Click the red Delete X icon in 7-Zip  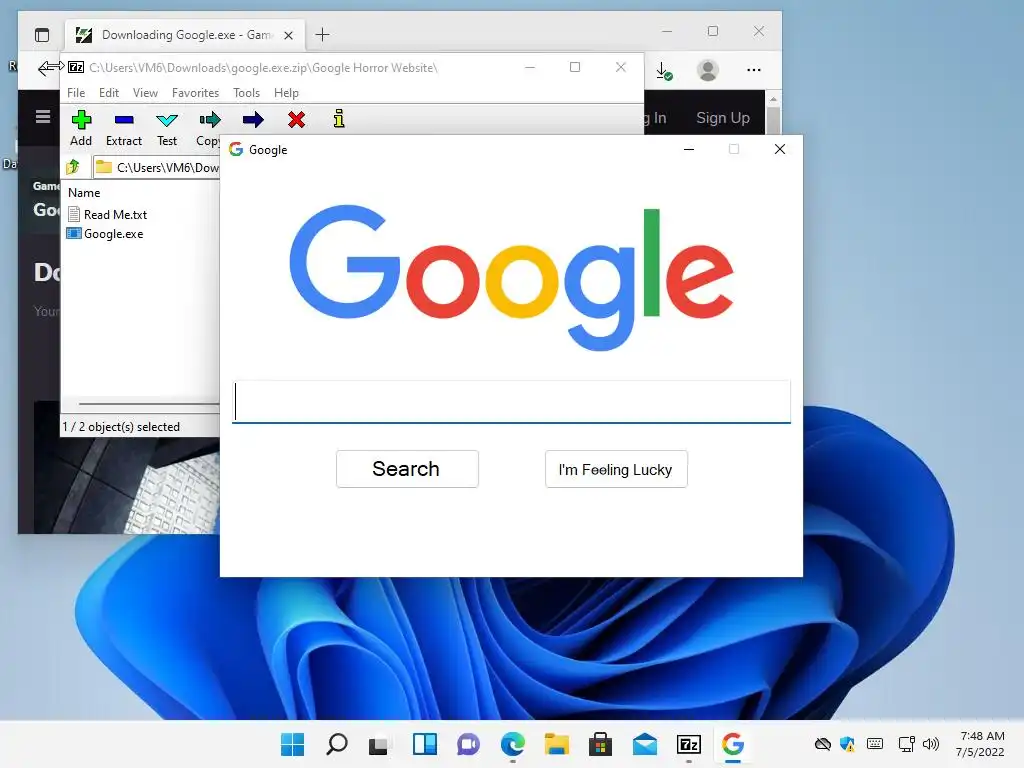(x=296, y=120)
